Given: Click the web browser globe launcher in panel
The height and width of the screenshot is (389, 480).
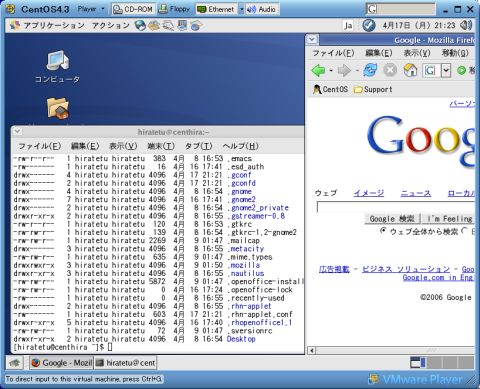Looking at the screenshot, I should [140, 25].
